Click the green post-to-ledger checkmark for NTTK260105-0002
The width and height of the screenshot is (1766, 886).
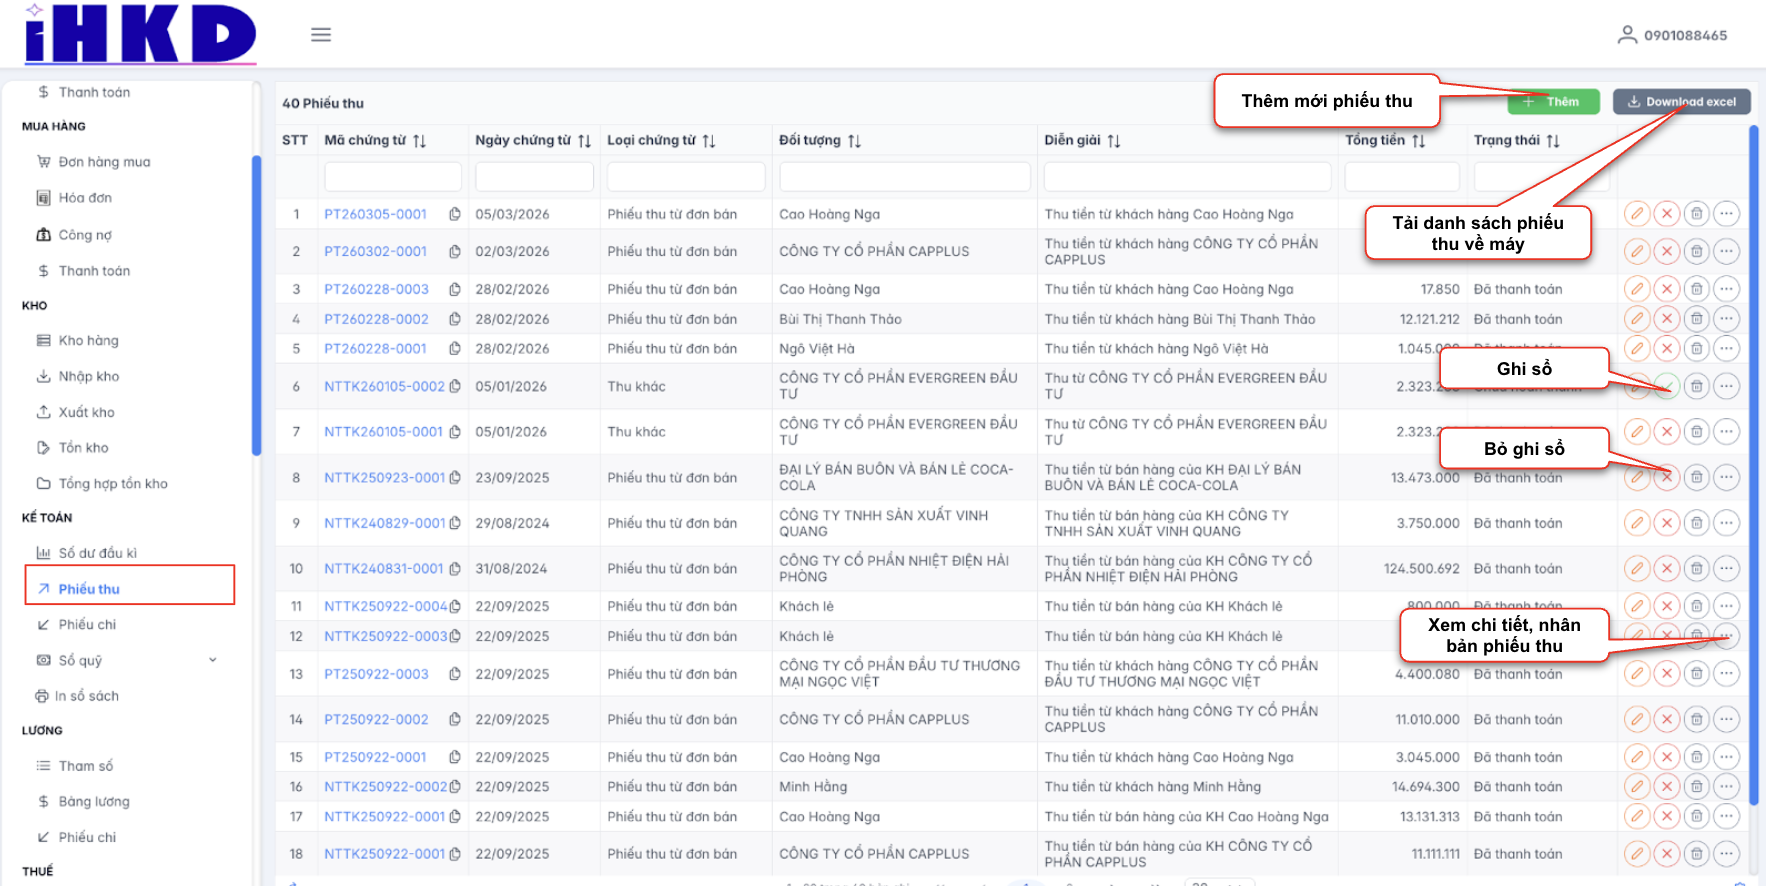click(1666, 387)
